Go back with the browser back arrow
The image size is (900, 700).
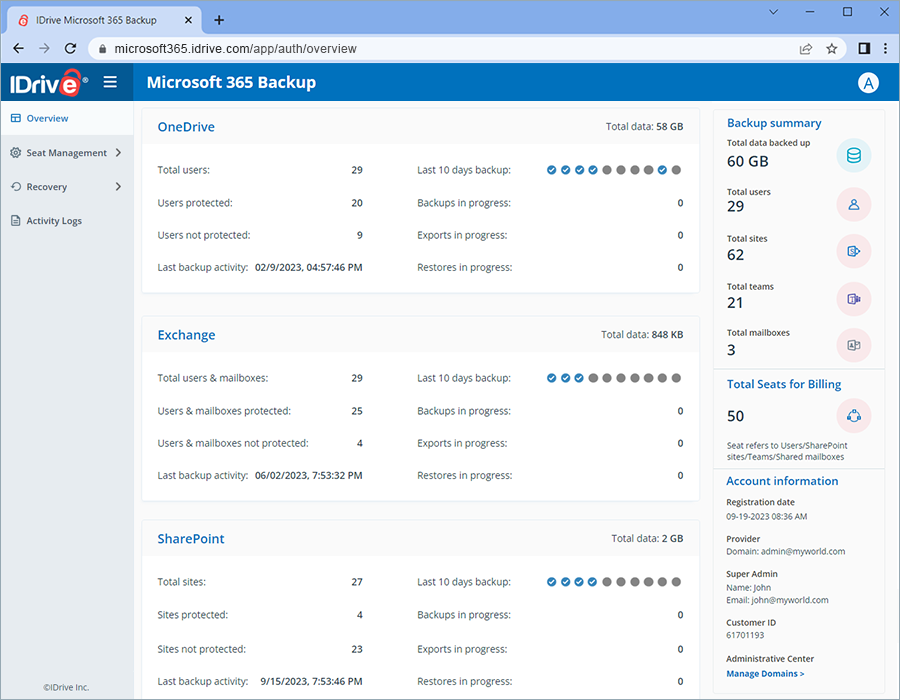point(18,49)
